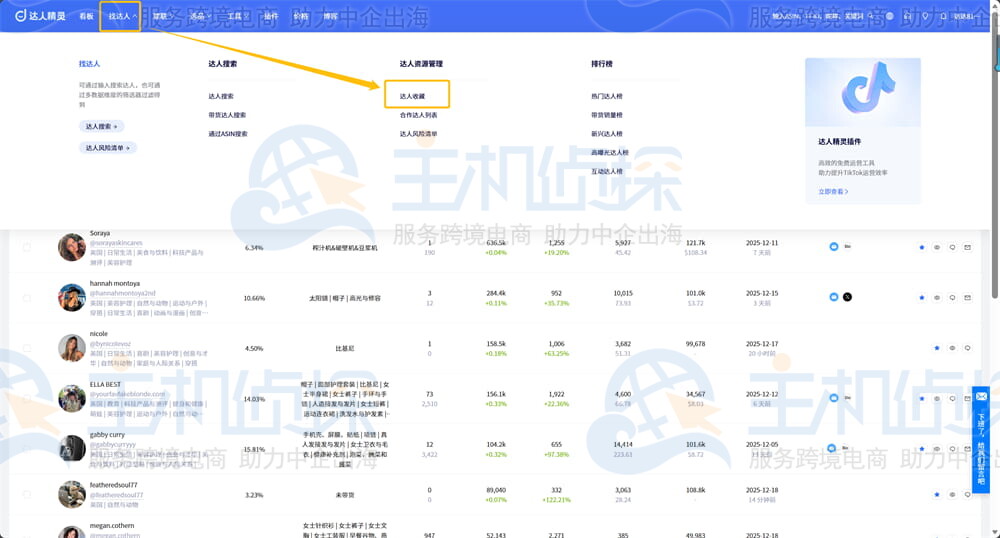Click blue contact icon in Soraya row
Viewport: 1000px width, 538px height.
pos(834,246)
